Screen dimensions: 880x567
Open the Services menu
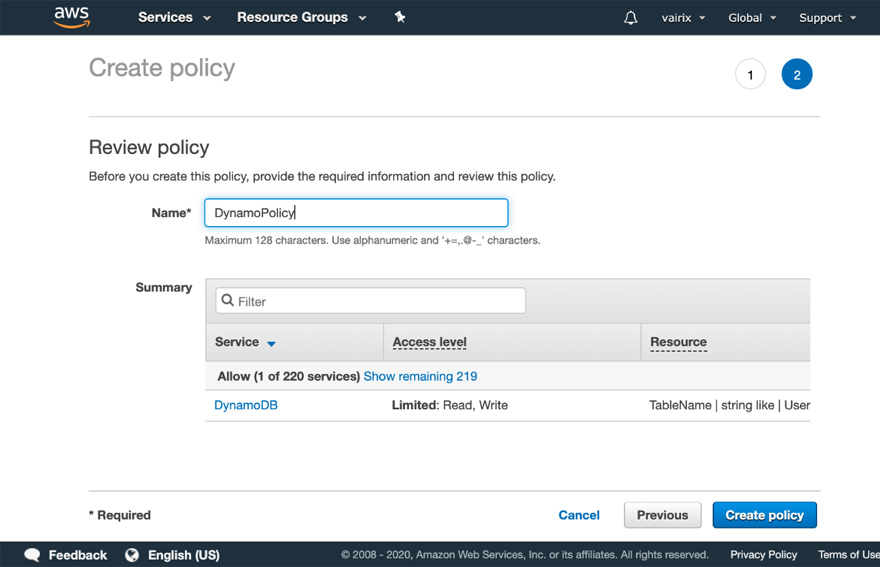pos(174,17)
